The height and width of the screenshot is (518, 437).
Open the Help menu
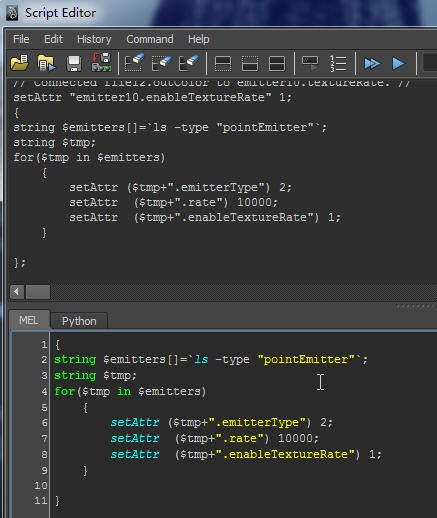pyautogui.click(x=199, y=39)
